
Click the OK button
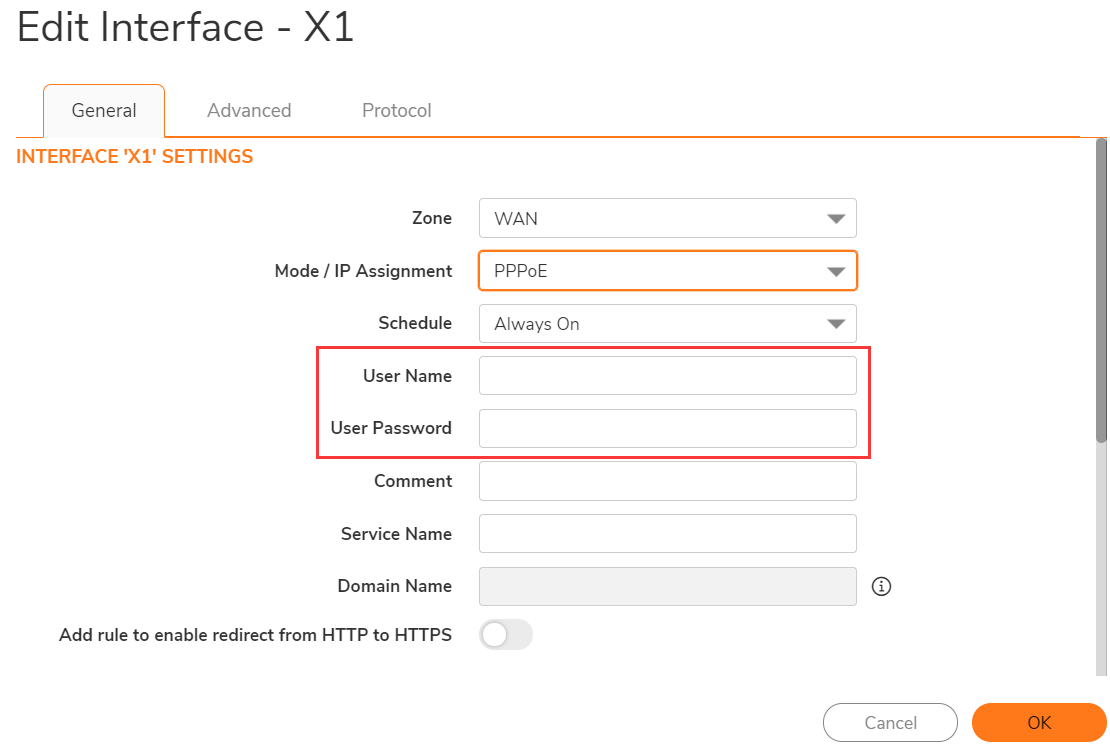click(1039, 722)
